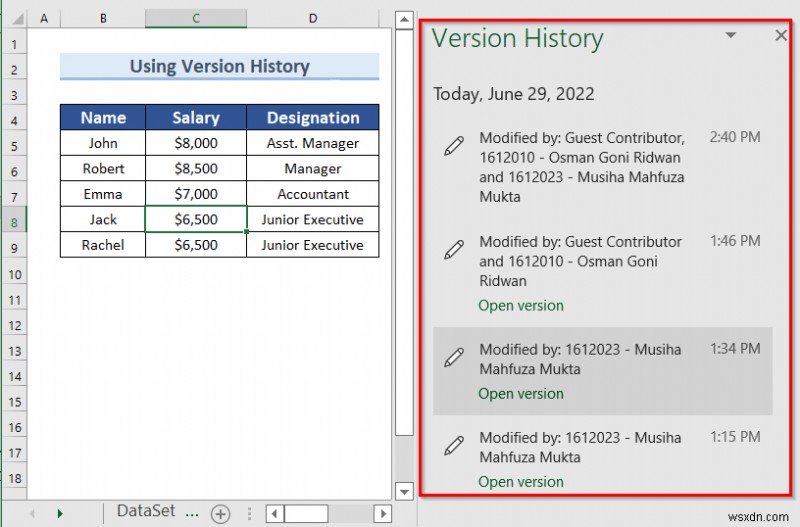Viewport: 800px width, 527px height.
Task: Add a new sheet with plus icon
Action: point(220,514)
